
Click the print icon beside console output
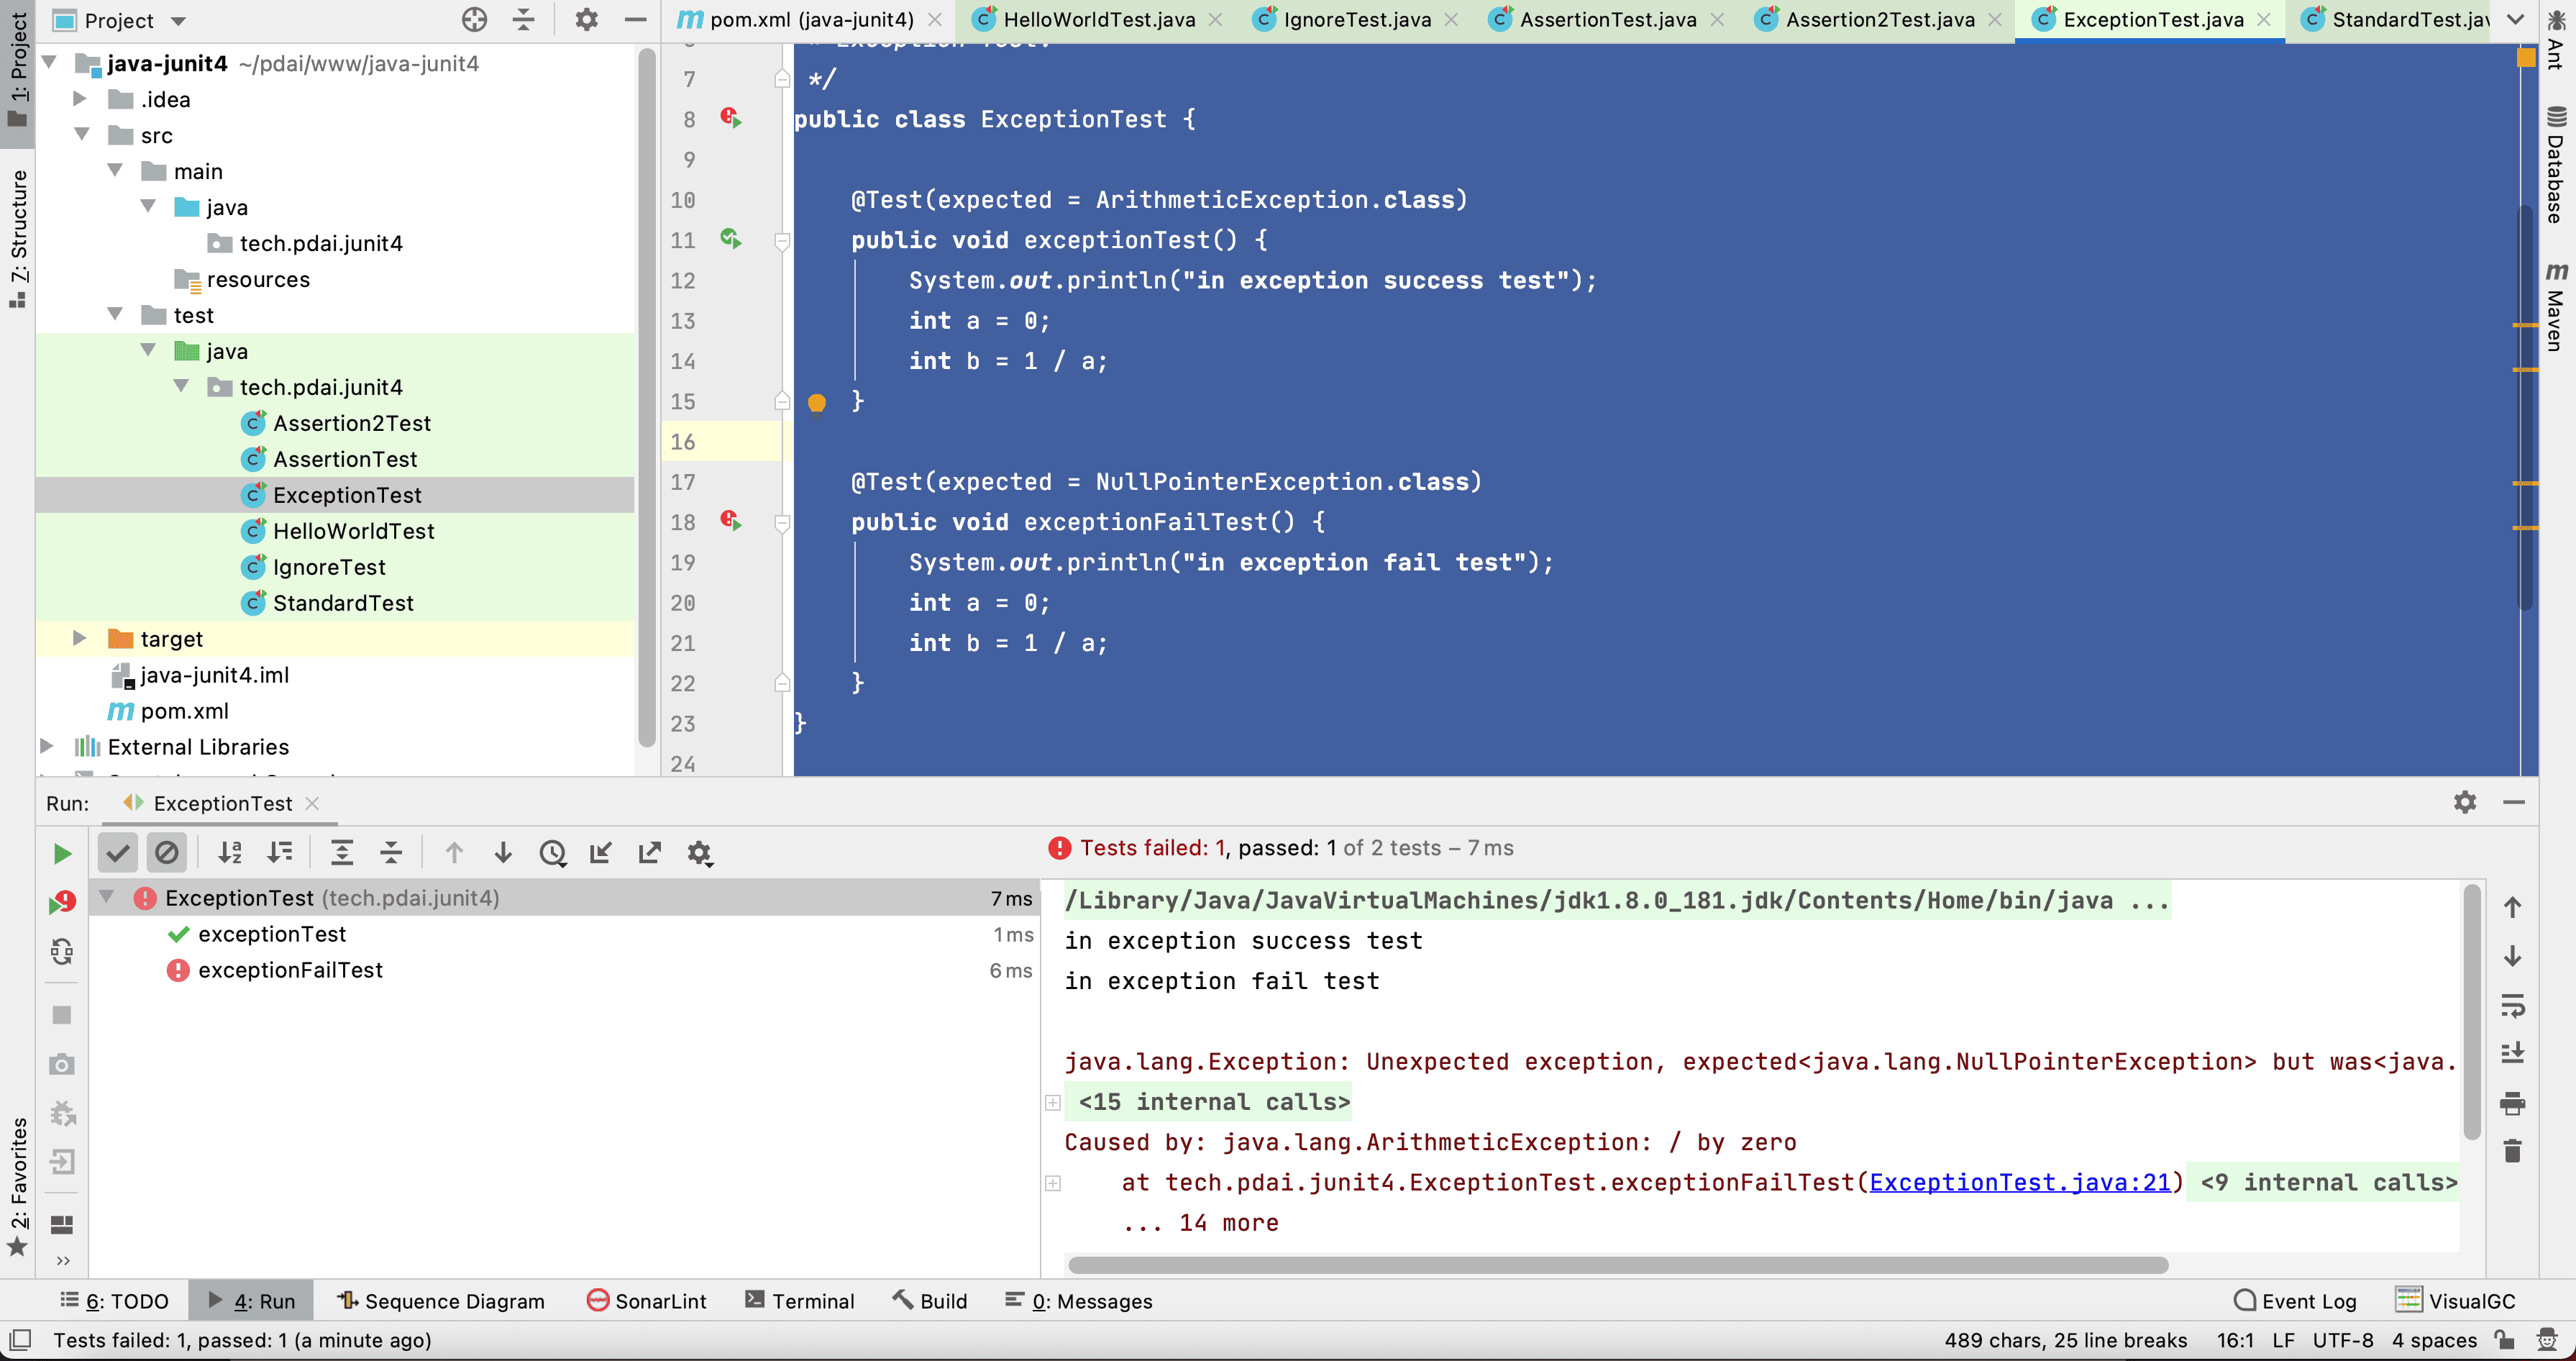pos(2512,1104)
